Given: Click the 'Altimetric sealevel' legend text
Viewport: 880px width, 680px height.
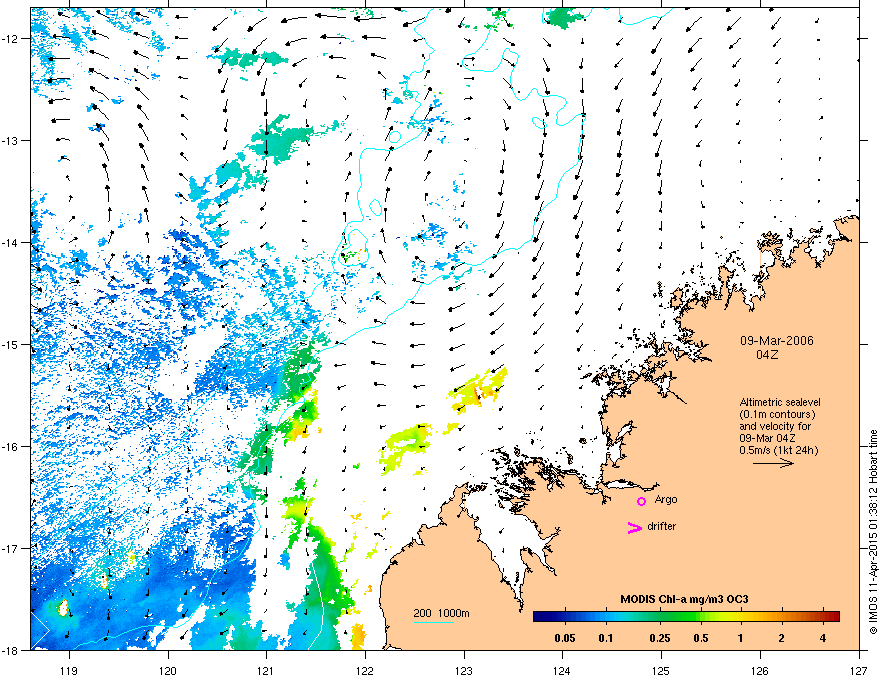Looking at the screenshot, I should click(x=780, y=402).
